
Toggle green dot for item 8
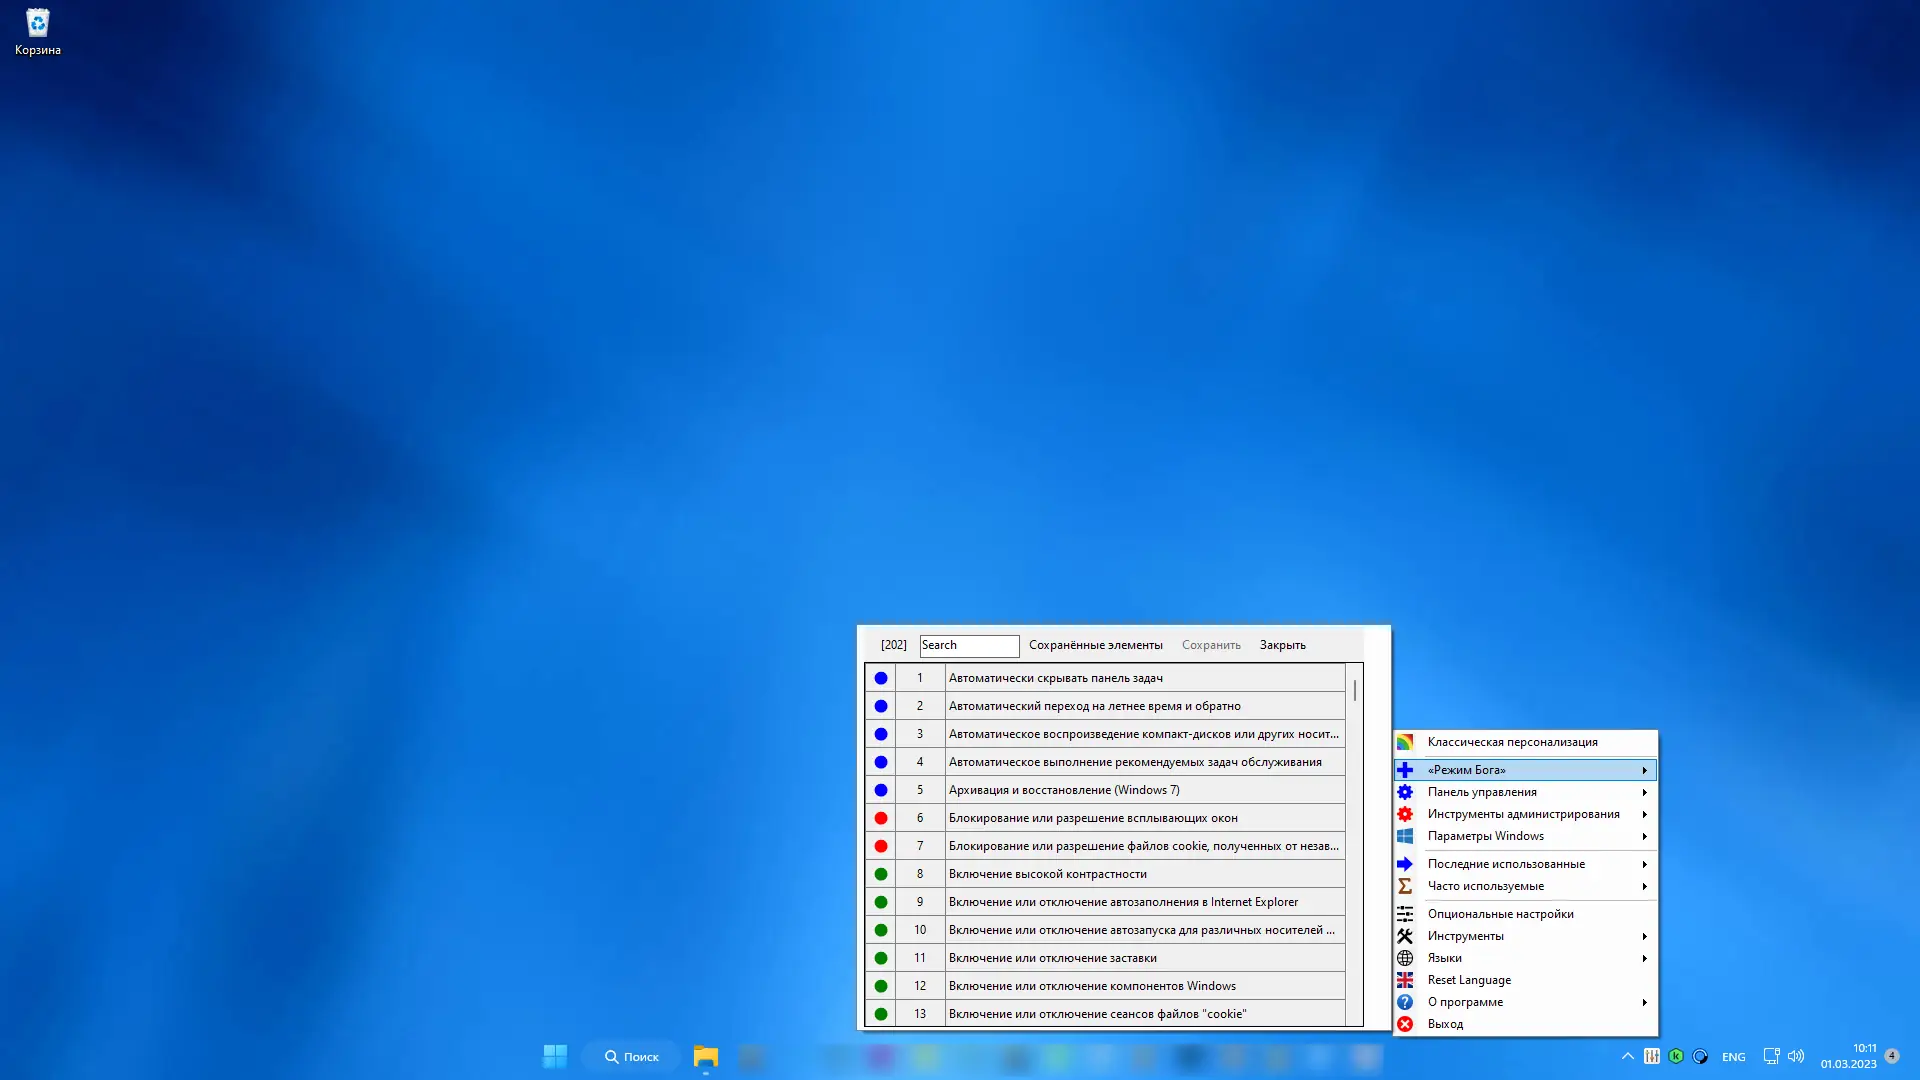pos(881,874)
